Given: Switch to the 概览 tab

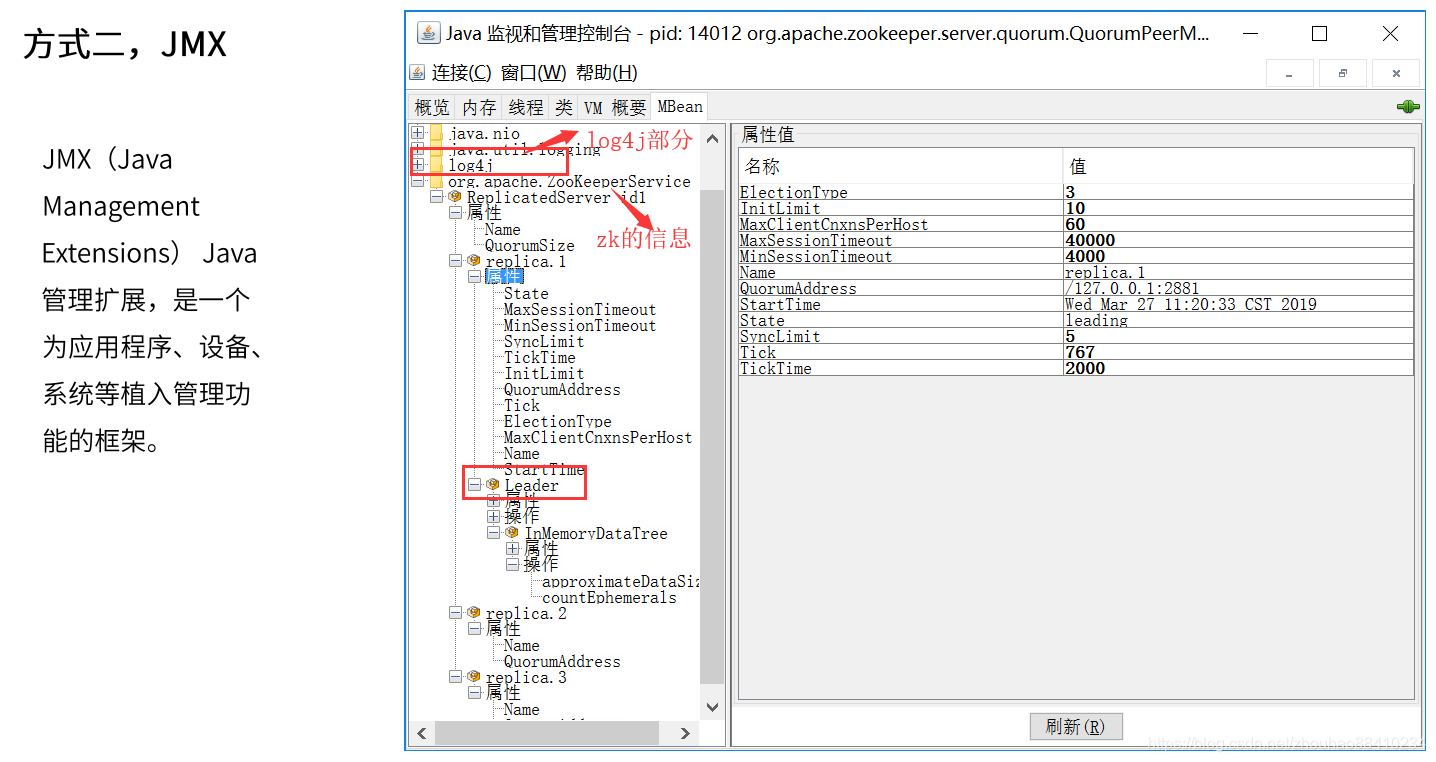Looking at the screenshot, I should 432,107.
